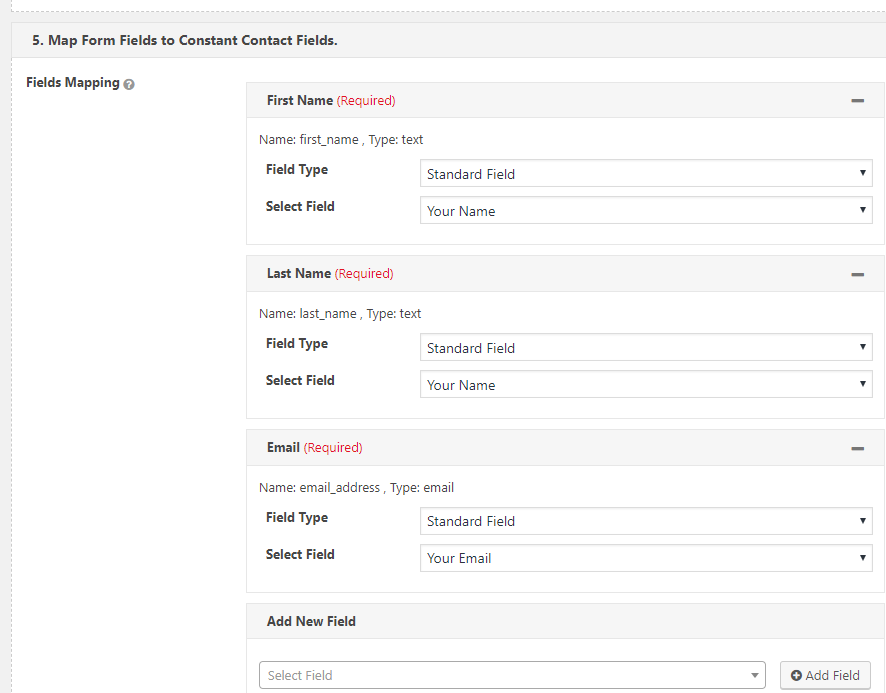Open the Add New Field selector
The image size is (886, 693).
coord(512,675)
